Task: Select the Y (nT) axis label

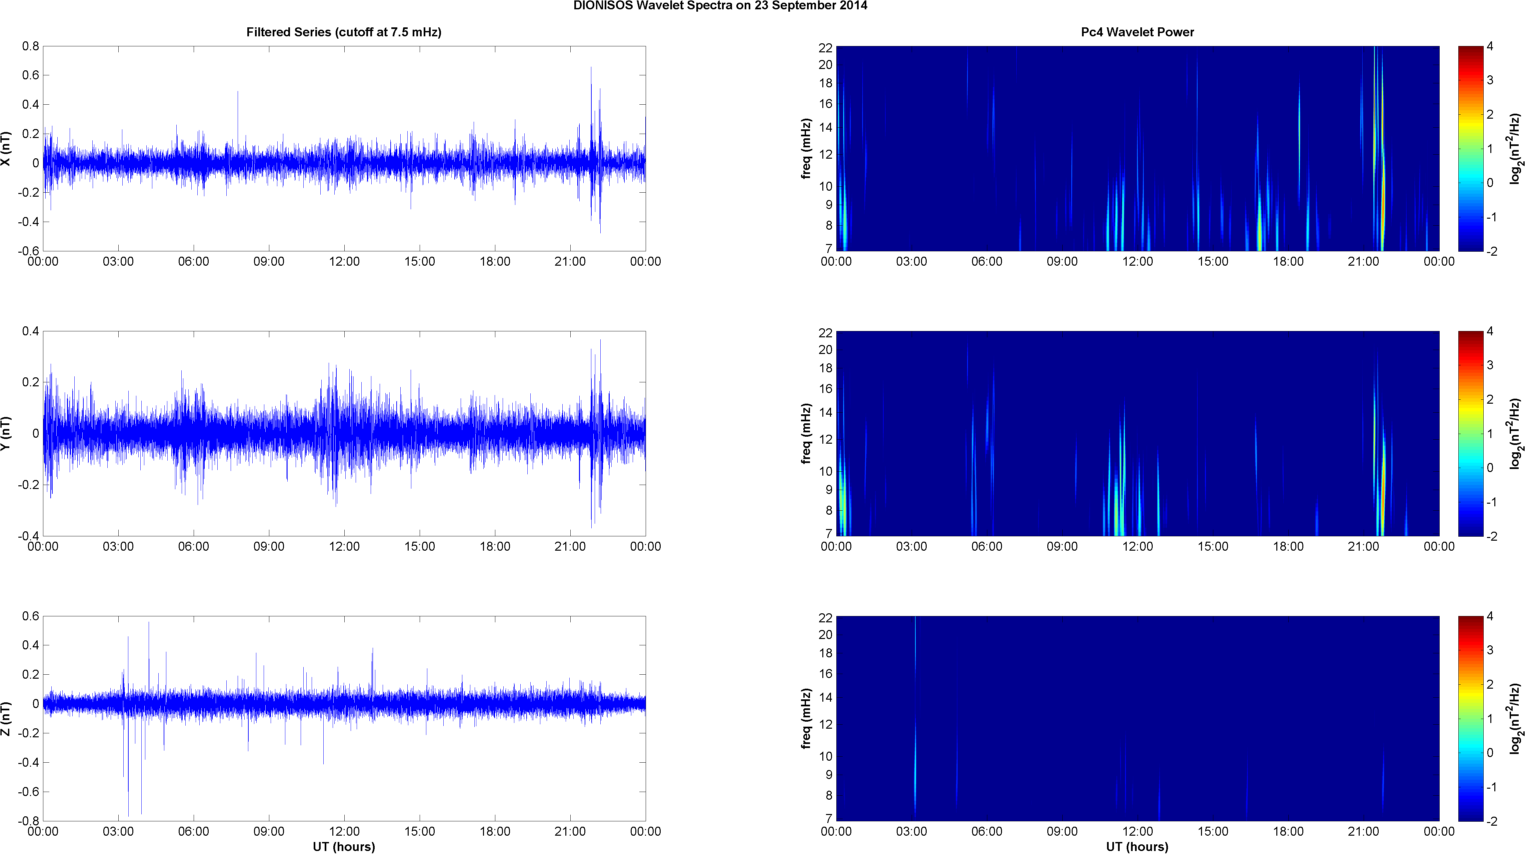Action: coord(8,434)
